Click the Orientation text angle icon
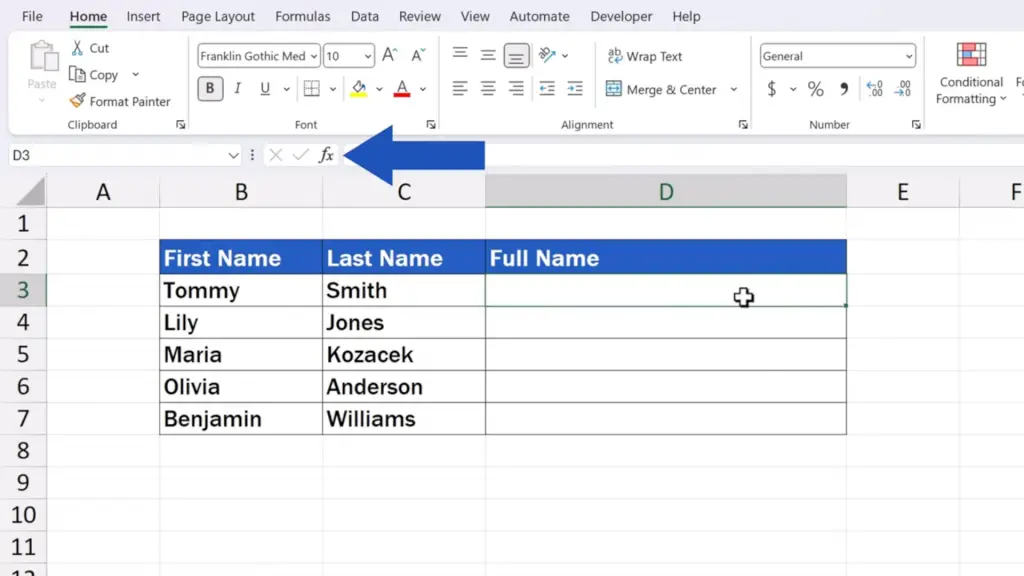This screenshot has width=1024, height=576. 547,55
